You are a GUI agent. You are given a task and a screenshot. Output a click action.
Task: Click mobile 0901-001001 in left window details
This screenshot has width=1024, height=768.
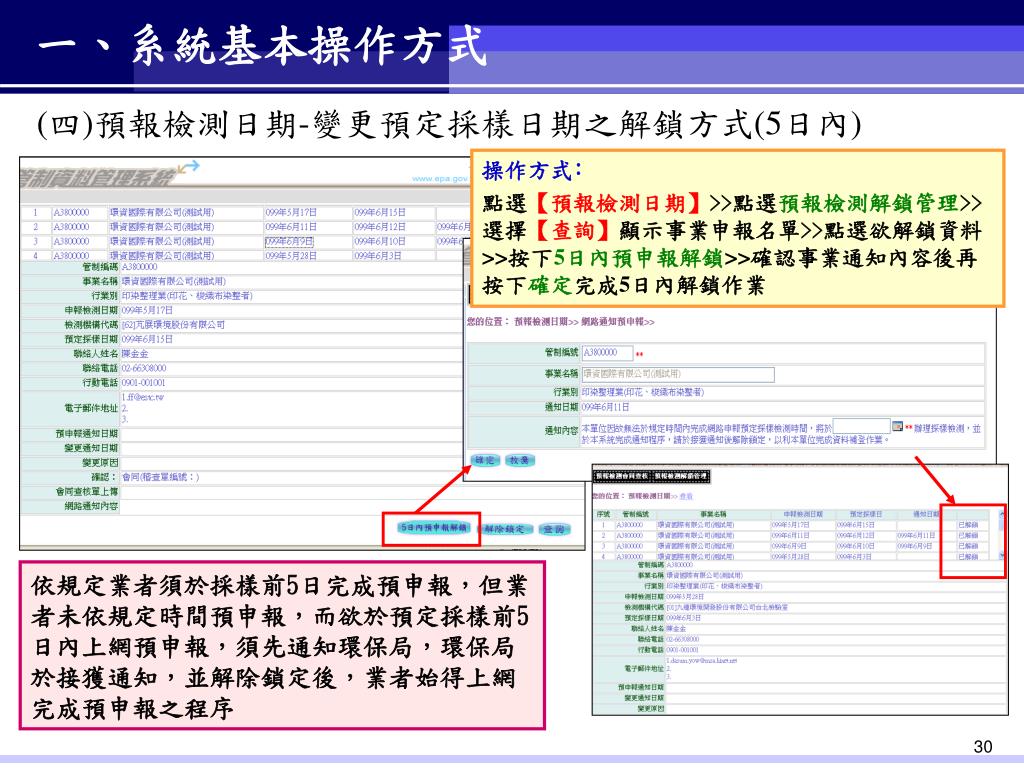coord(144,383)
